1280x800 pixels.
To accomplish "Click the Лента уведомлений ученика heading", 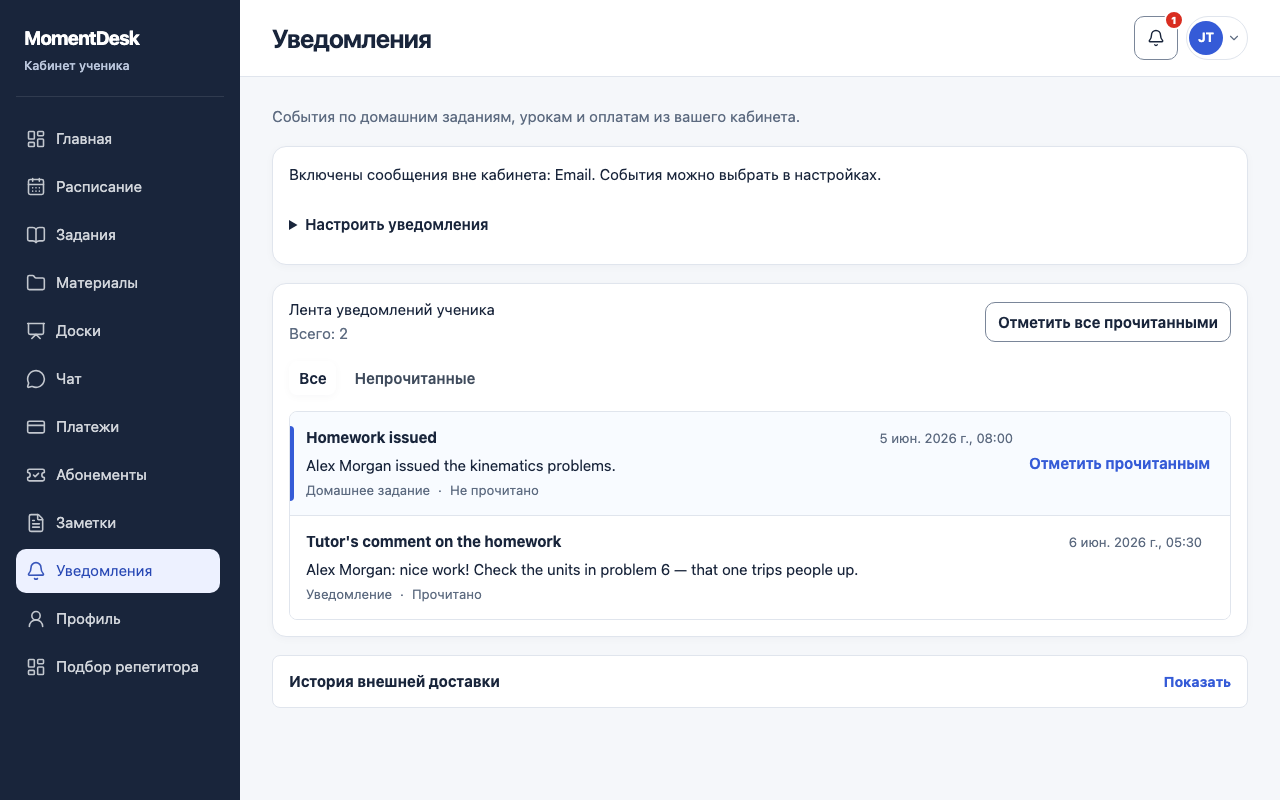I will point(392,310).
